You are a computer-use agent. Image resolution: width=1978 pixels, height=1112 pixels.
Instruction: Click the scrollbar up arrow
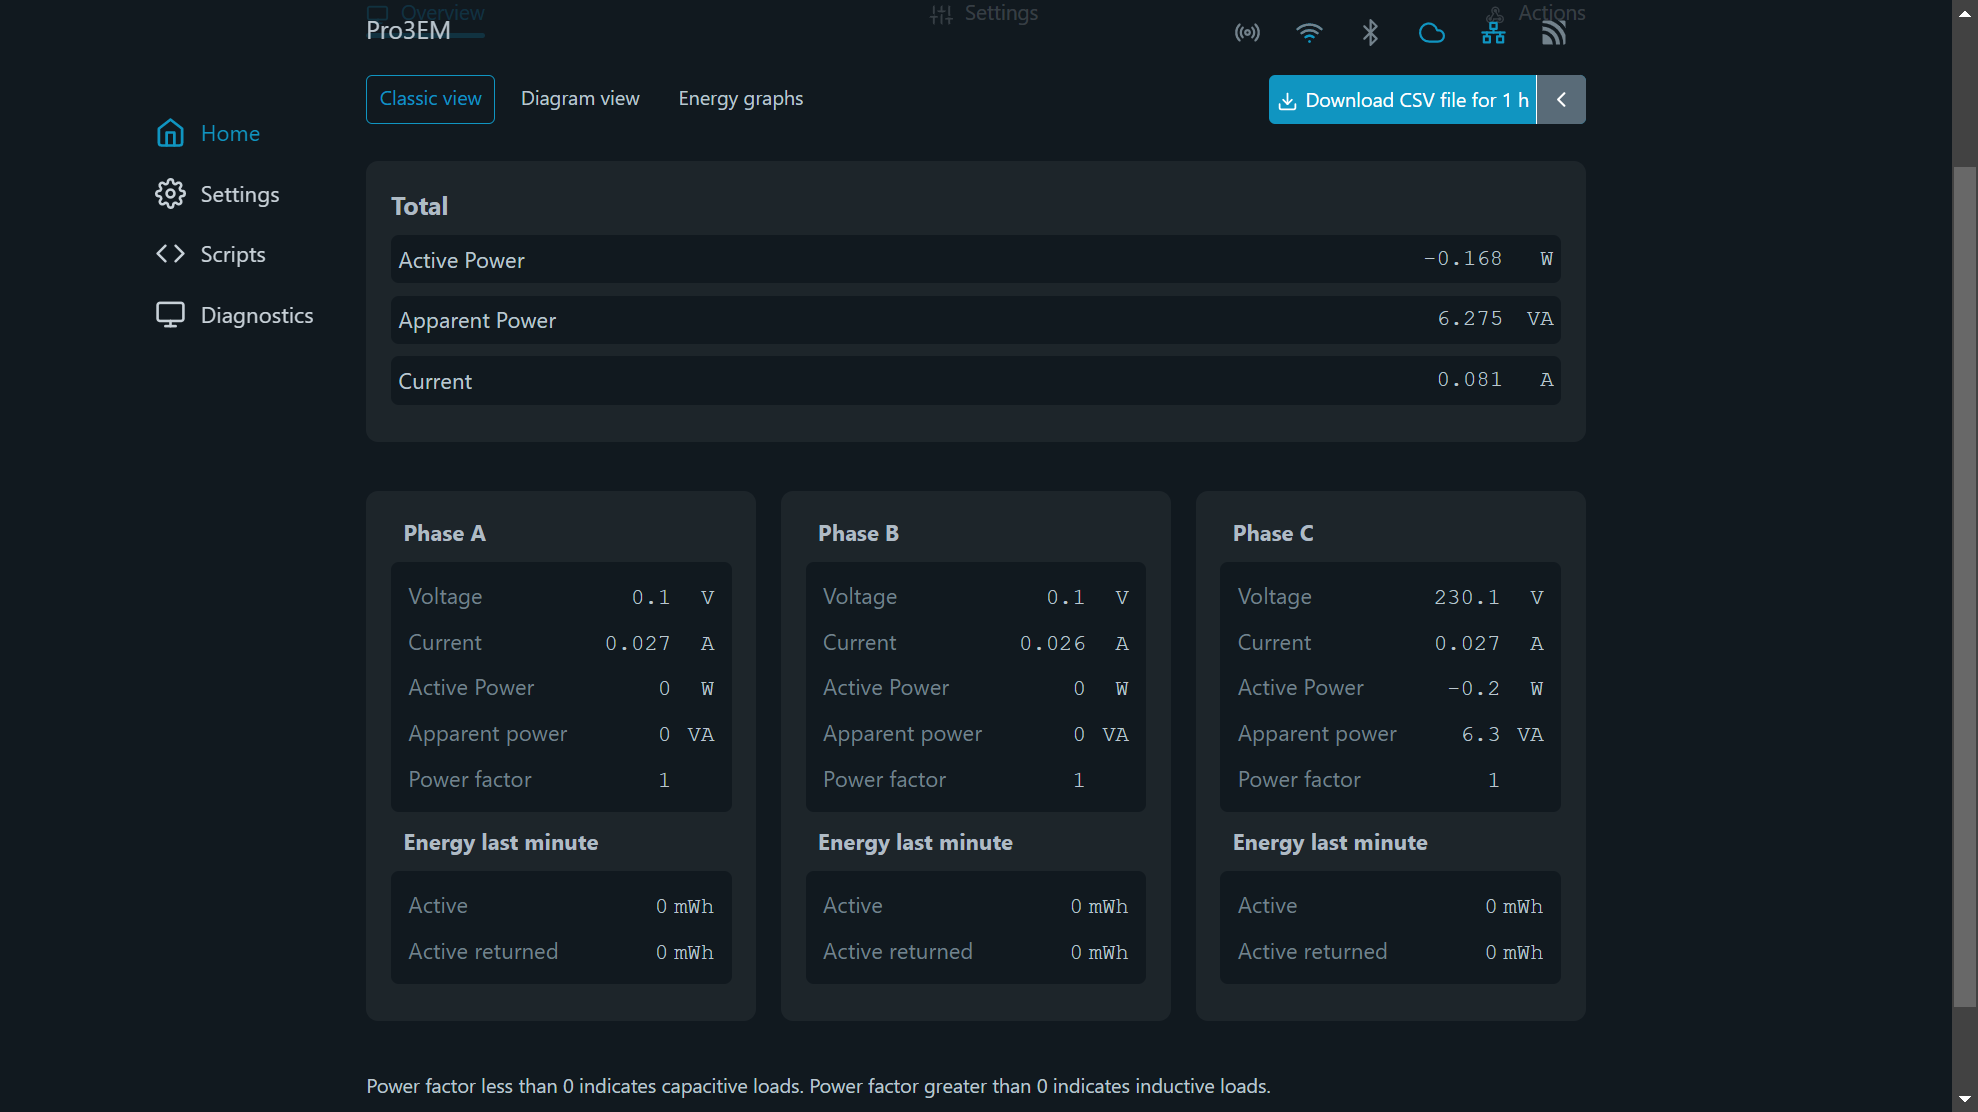tap(1963, 12)
